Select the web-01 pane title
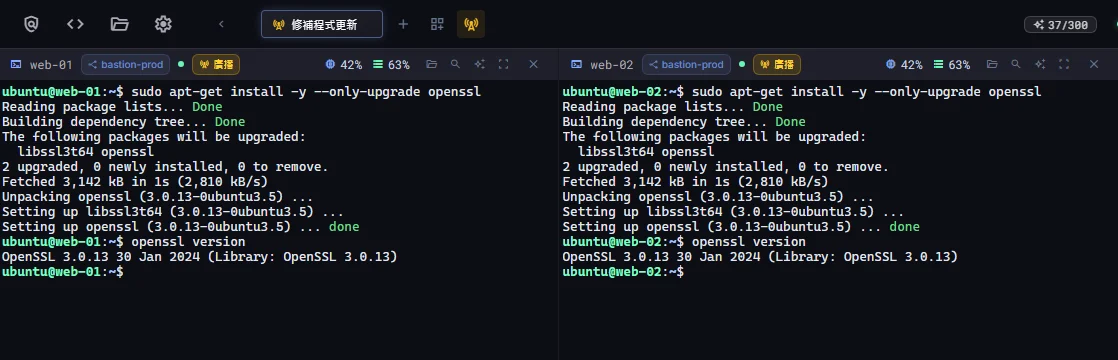 pyautogui.click(x=51, y=65)
